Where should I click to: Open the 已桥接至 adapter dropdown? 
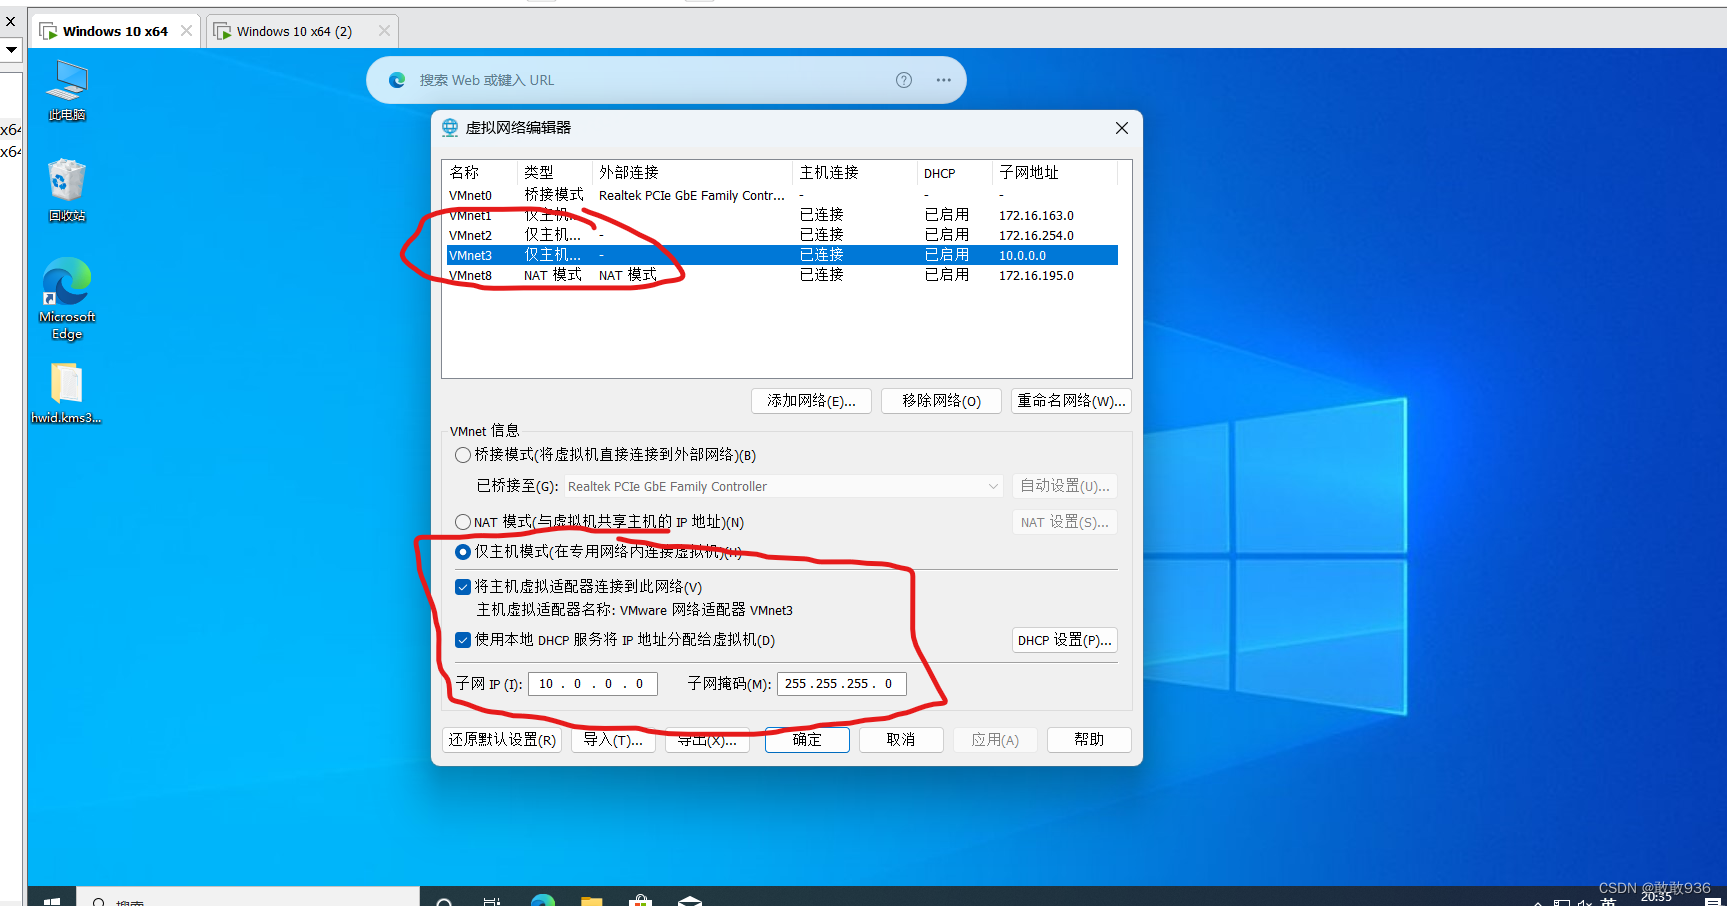pos(783,486)
